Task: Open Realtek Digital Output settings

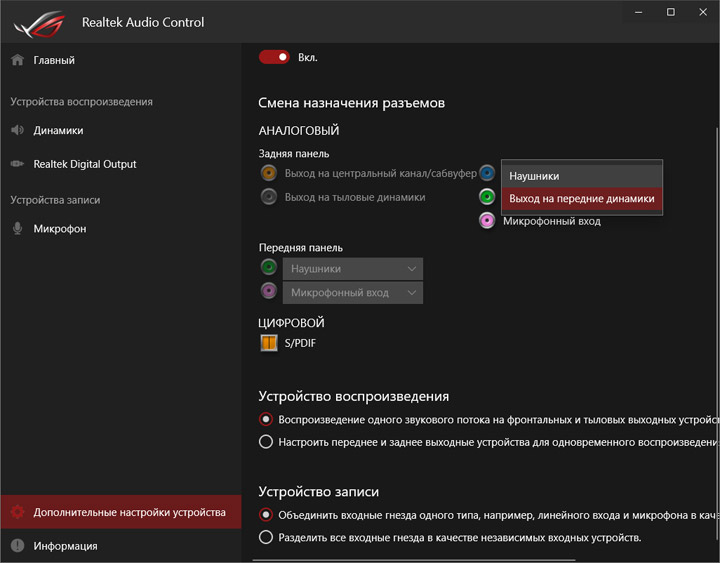Action: (84, 164)
